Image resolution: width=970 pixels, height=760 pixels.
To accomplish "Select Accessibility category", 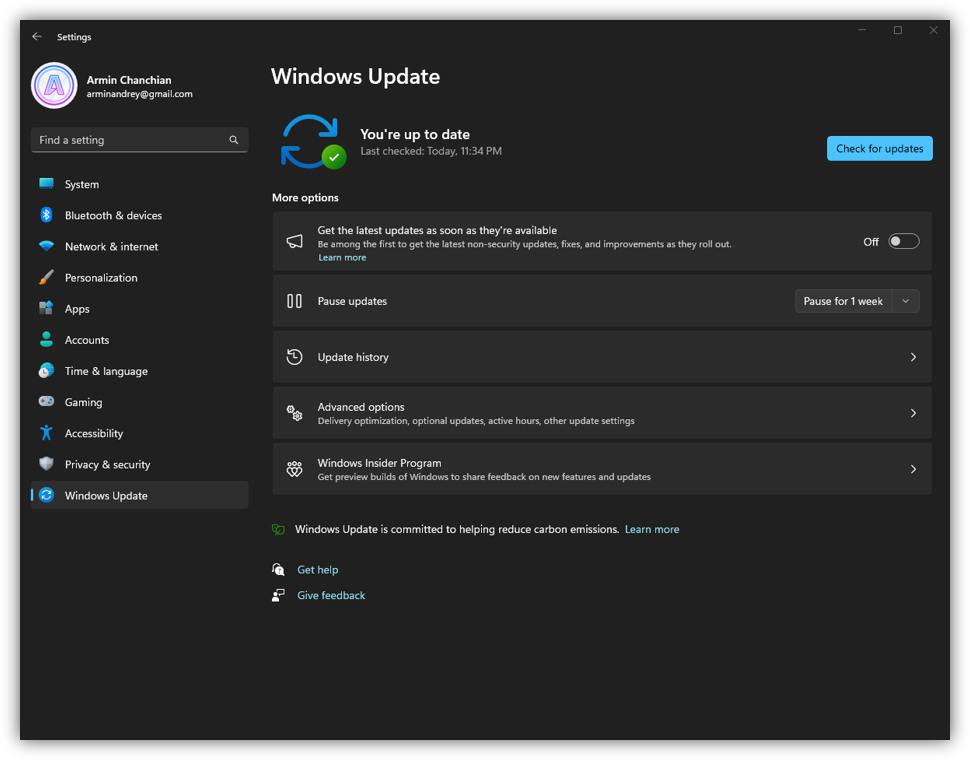I will 140,433.
